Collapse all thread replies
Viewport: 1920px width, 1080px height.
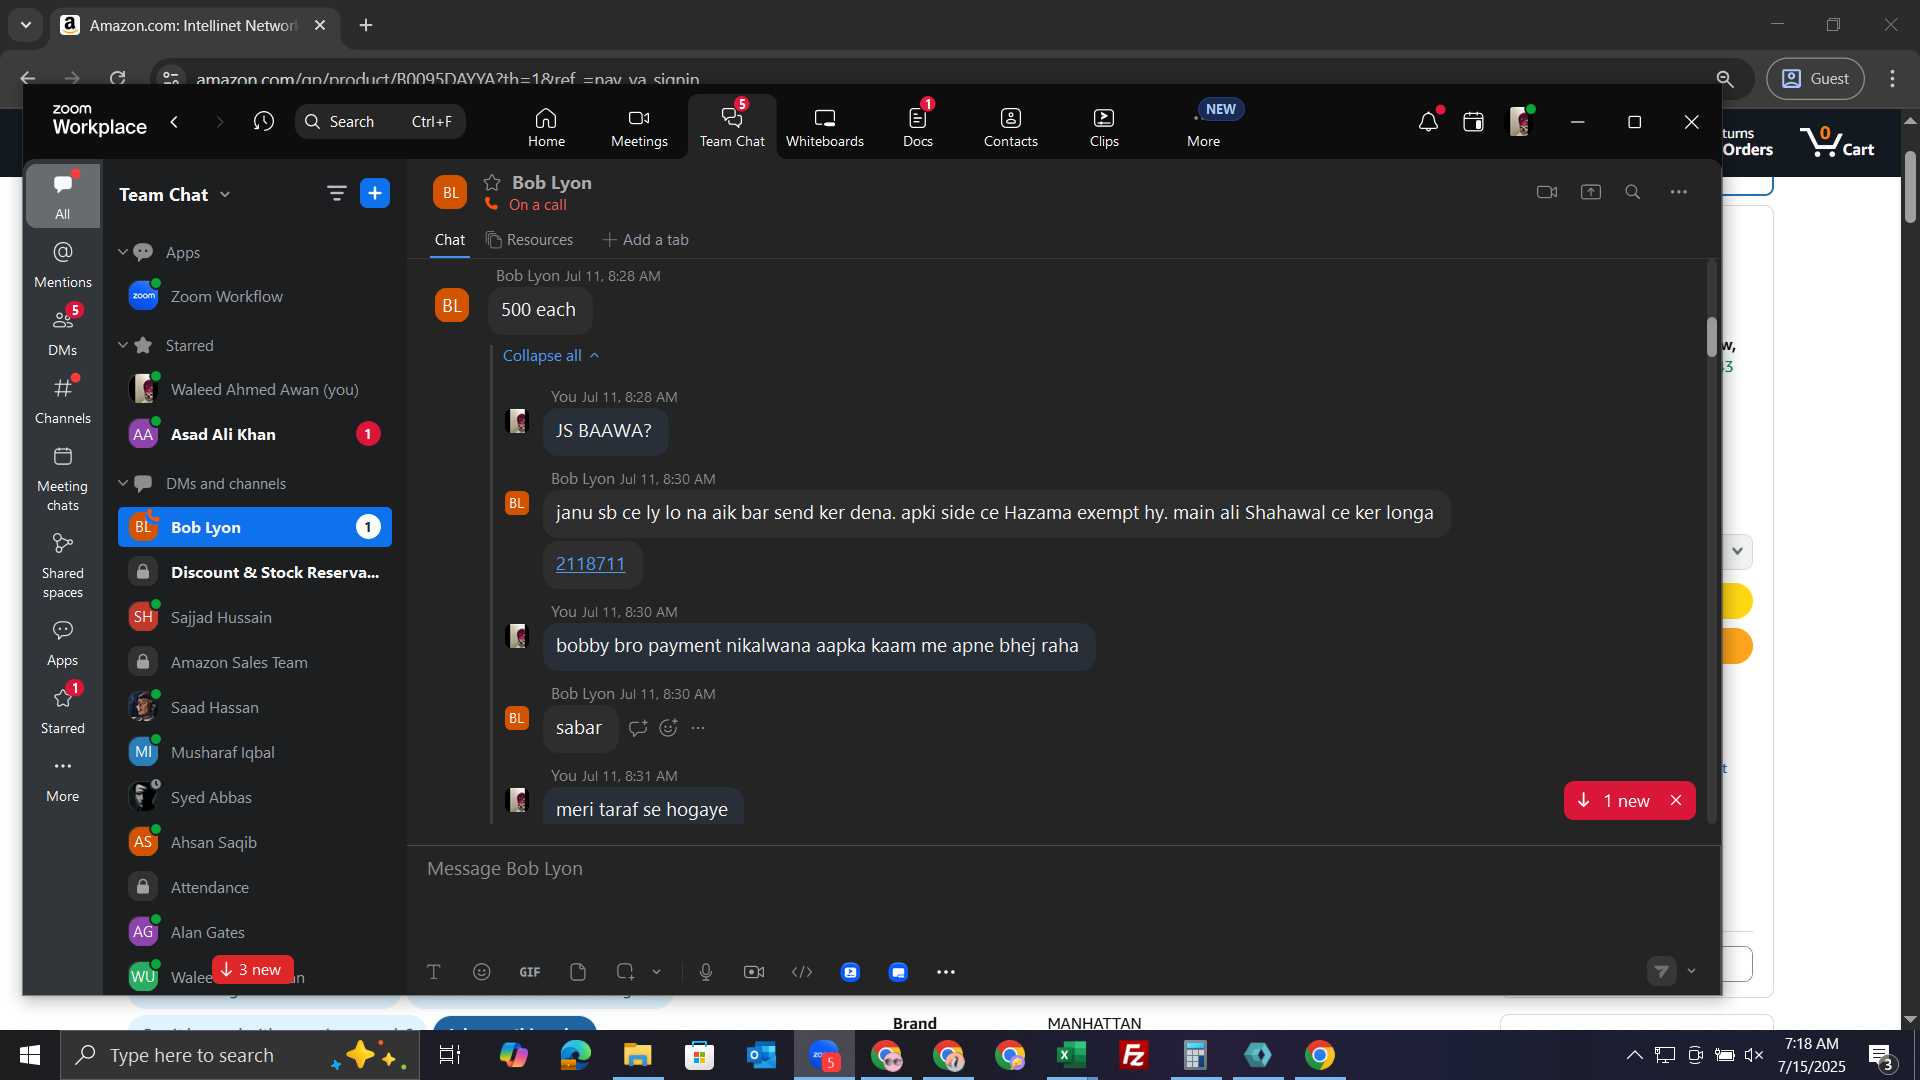[x=551, y=355]
